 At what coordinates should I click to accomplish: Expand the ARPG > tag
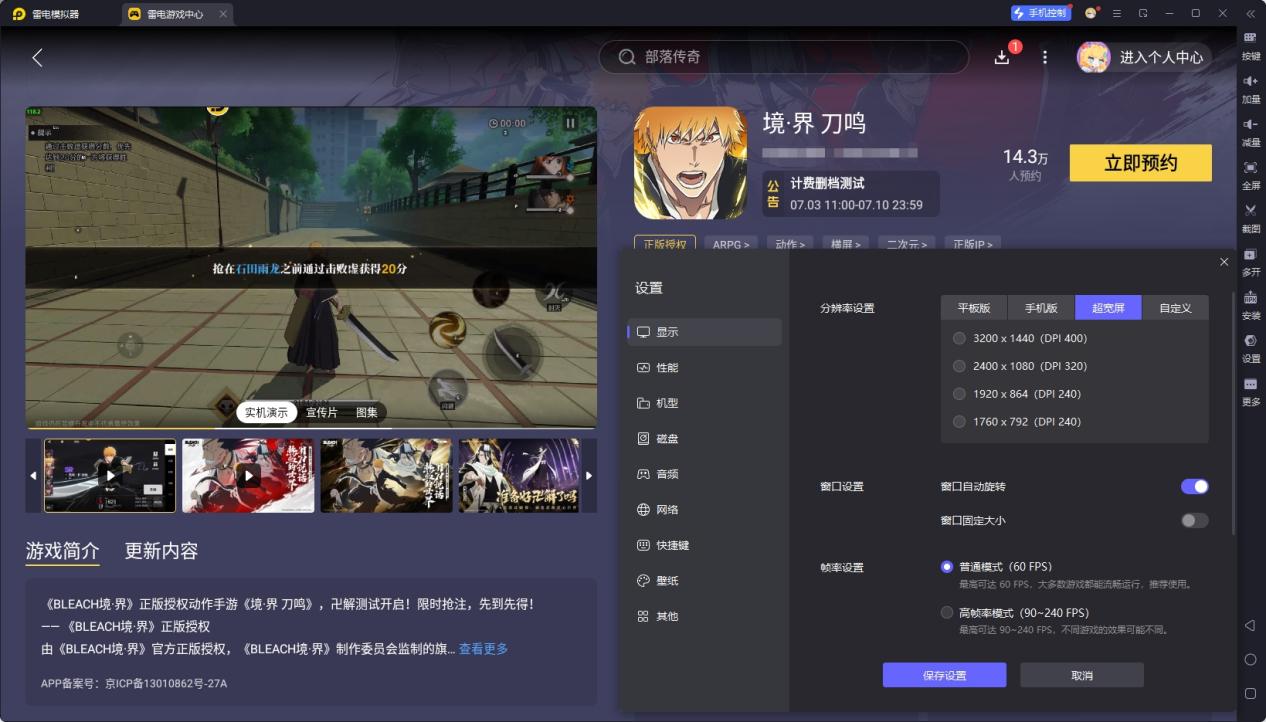click(730, 244)
